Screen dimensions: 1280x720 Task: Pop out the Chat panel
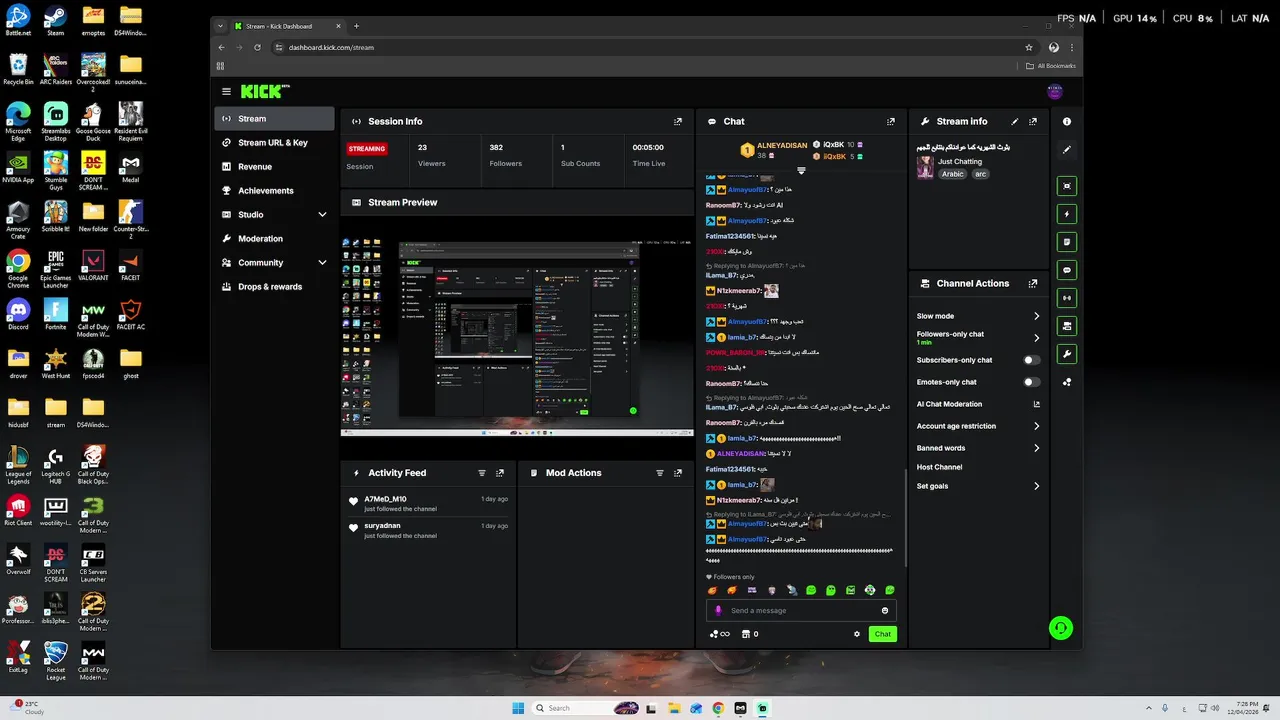[891, 122]
